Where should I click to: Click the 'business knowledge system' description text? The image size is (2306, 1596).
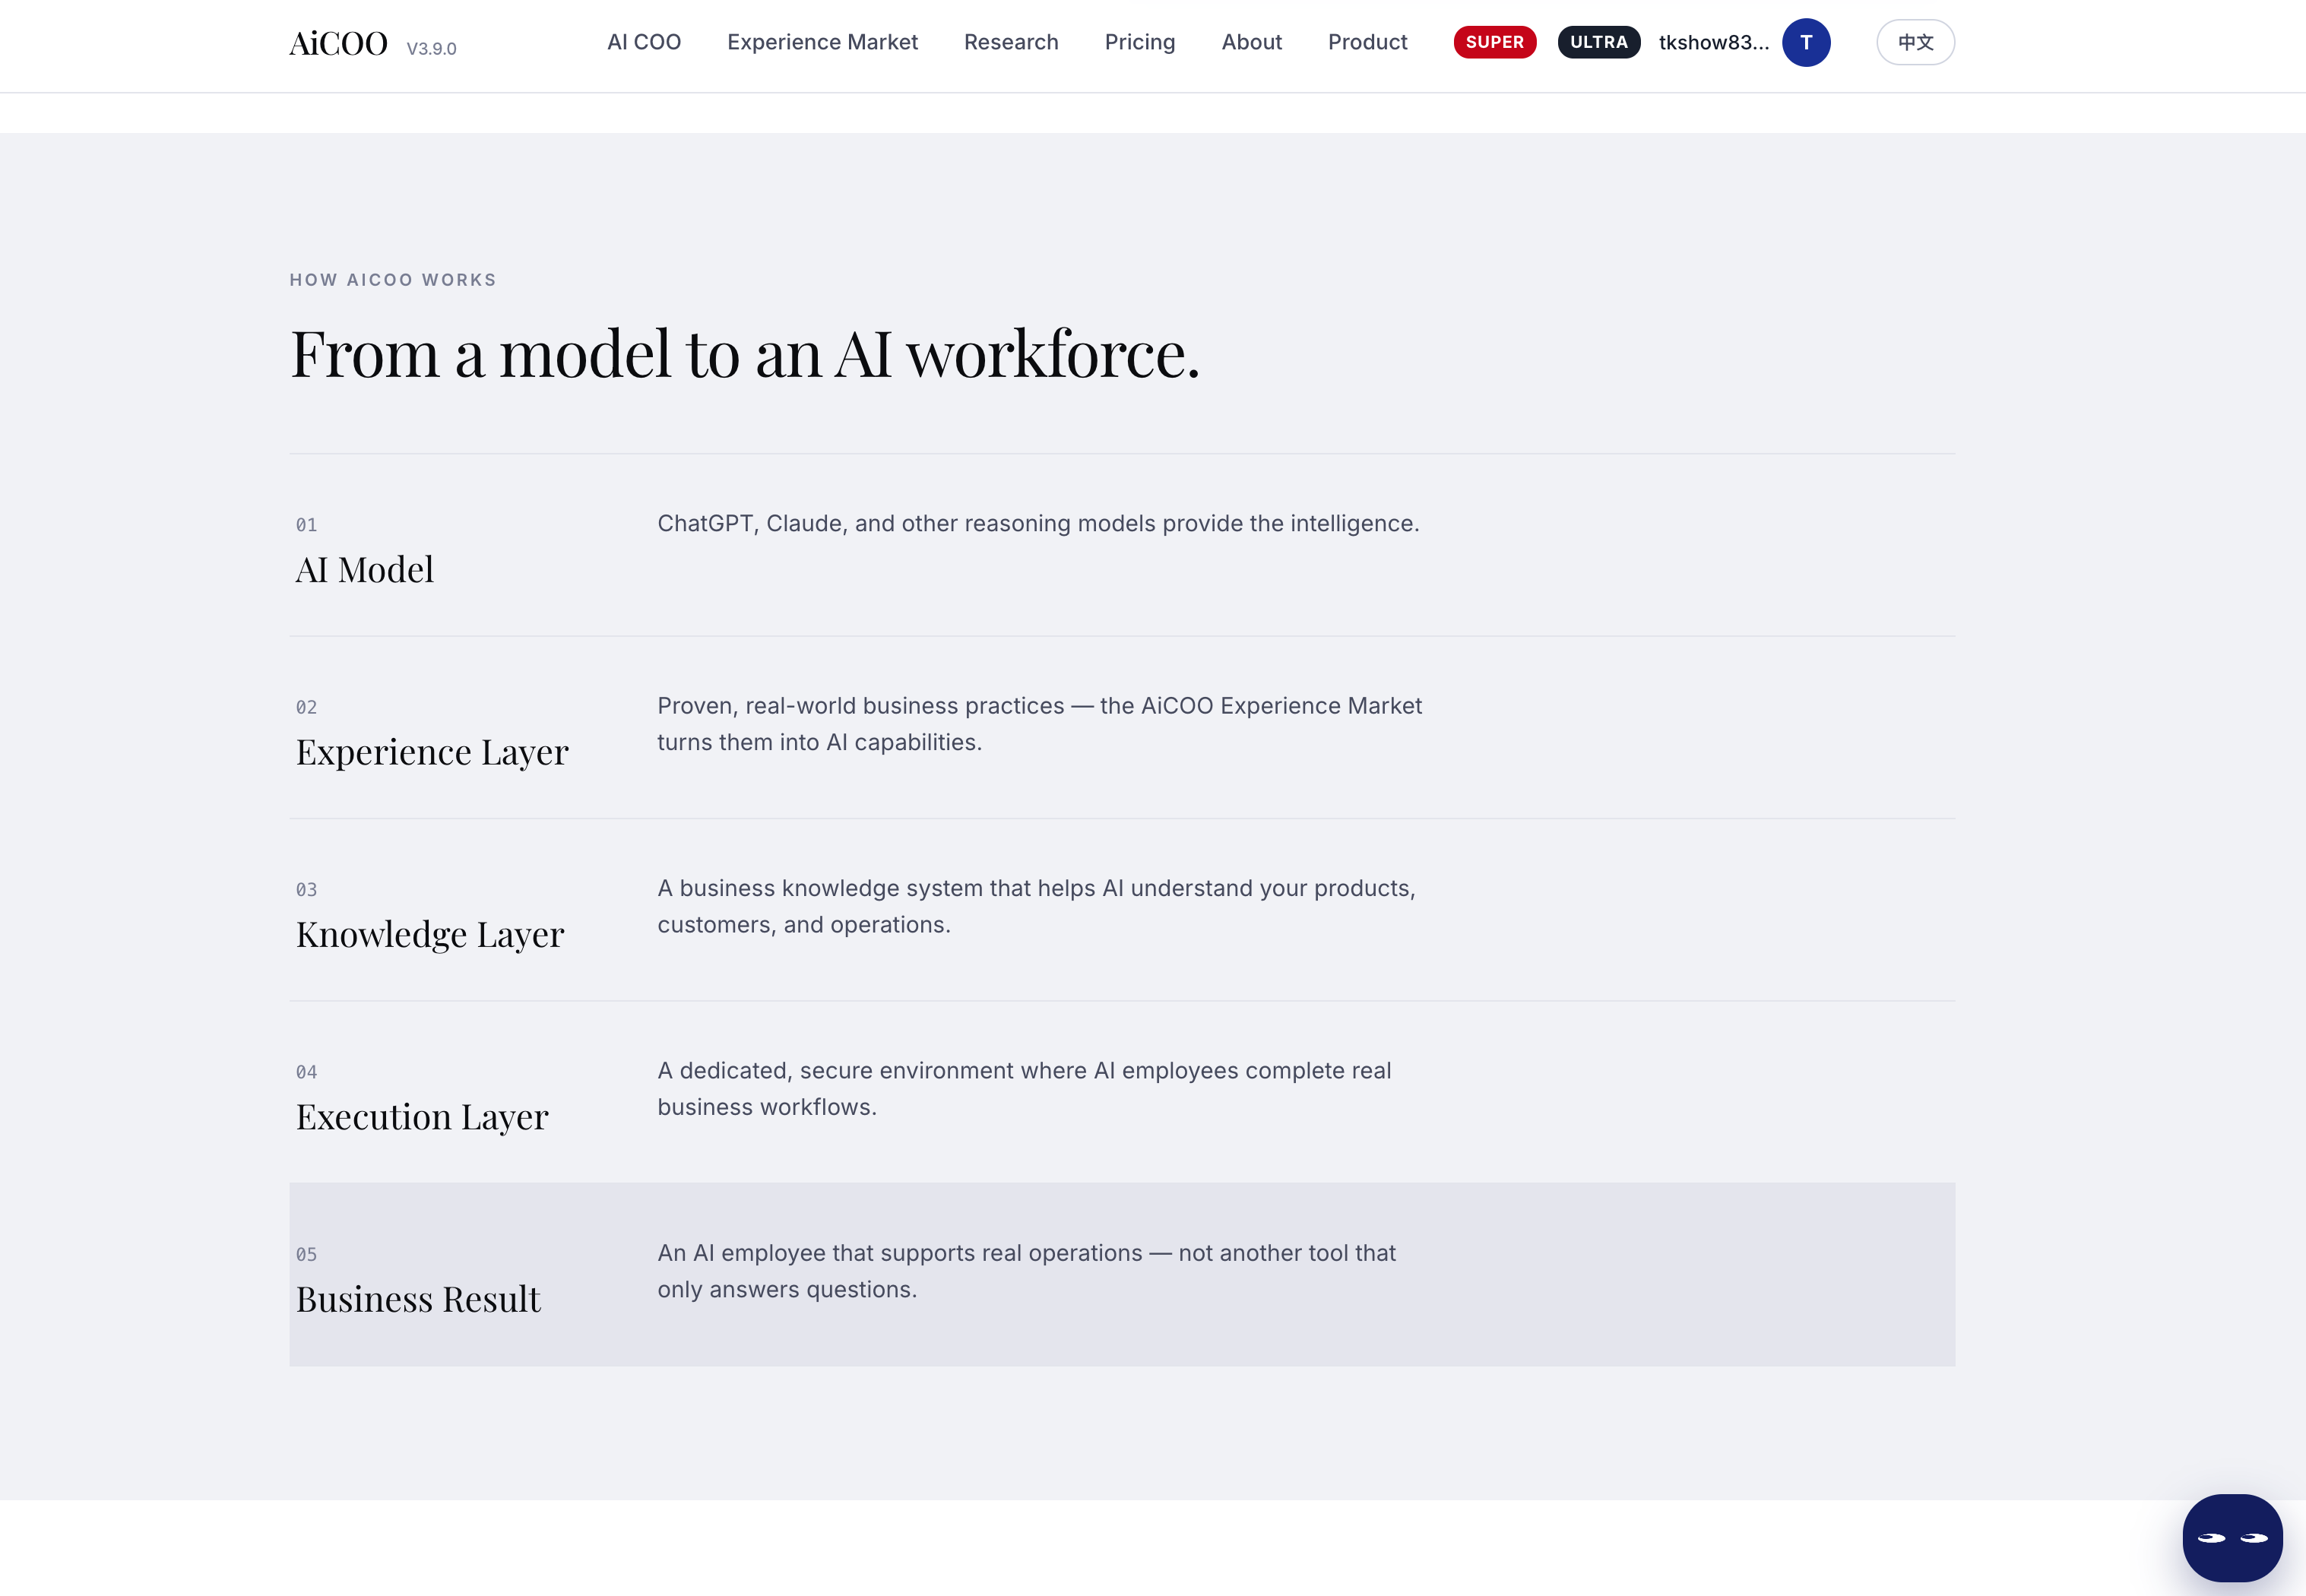point(1036,906)
